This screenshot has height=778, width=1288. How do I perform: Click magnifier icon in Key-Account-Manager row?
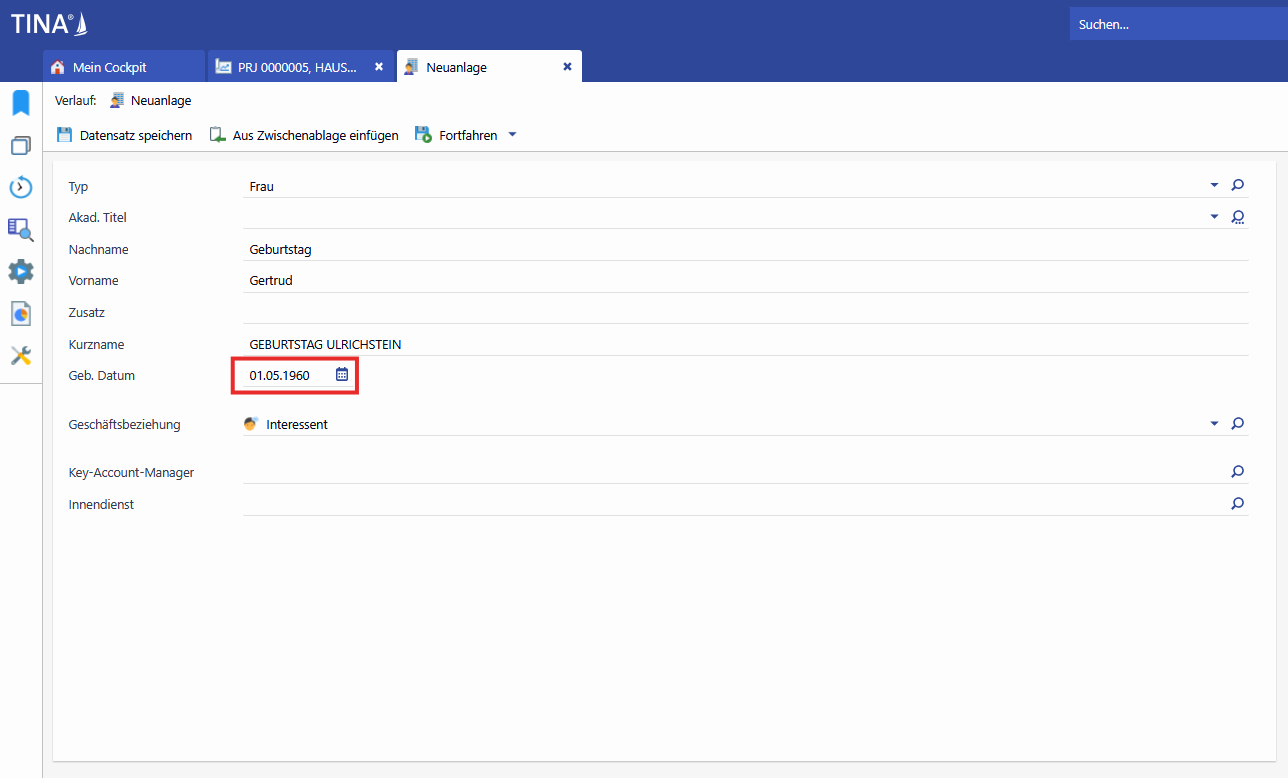click(1237, 472)
